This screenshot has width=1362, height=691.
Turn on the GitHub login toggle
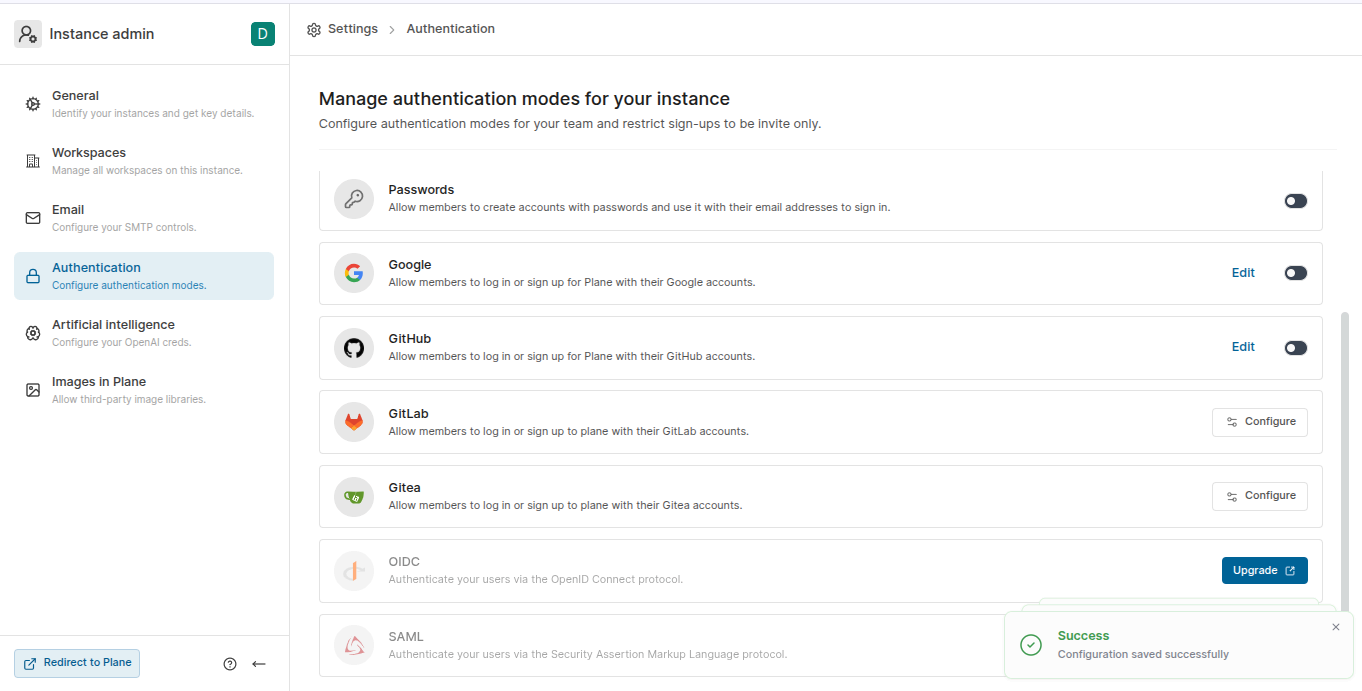[x=1295, y=348]
